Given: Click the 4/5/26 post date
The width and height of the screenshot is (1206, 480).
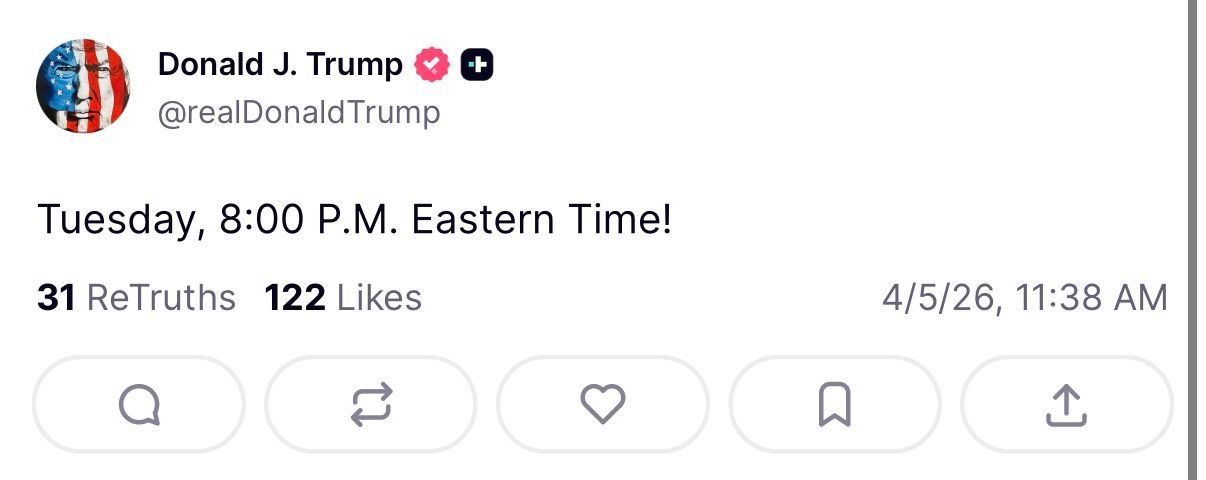Looking at the screenshot, I should point(941,298).
